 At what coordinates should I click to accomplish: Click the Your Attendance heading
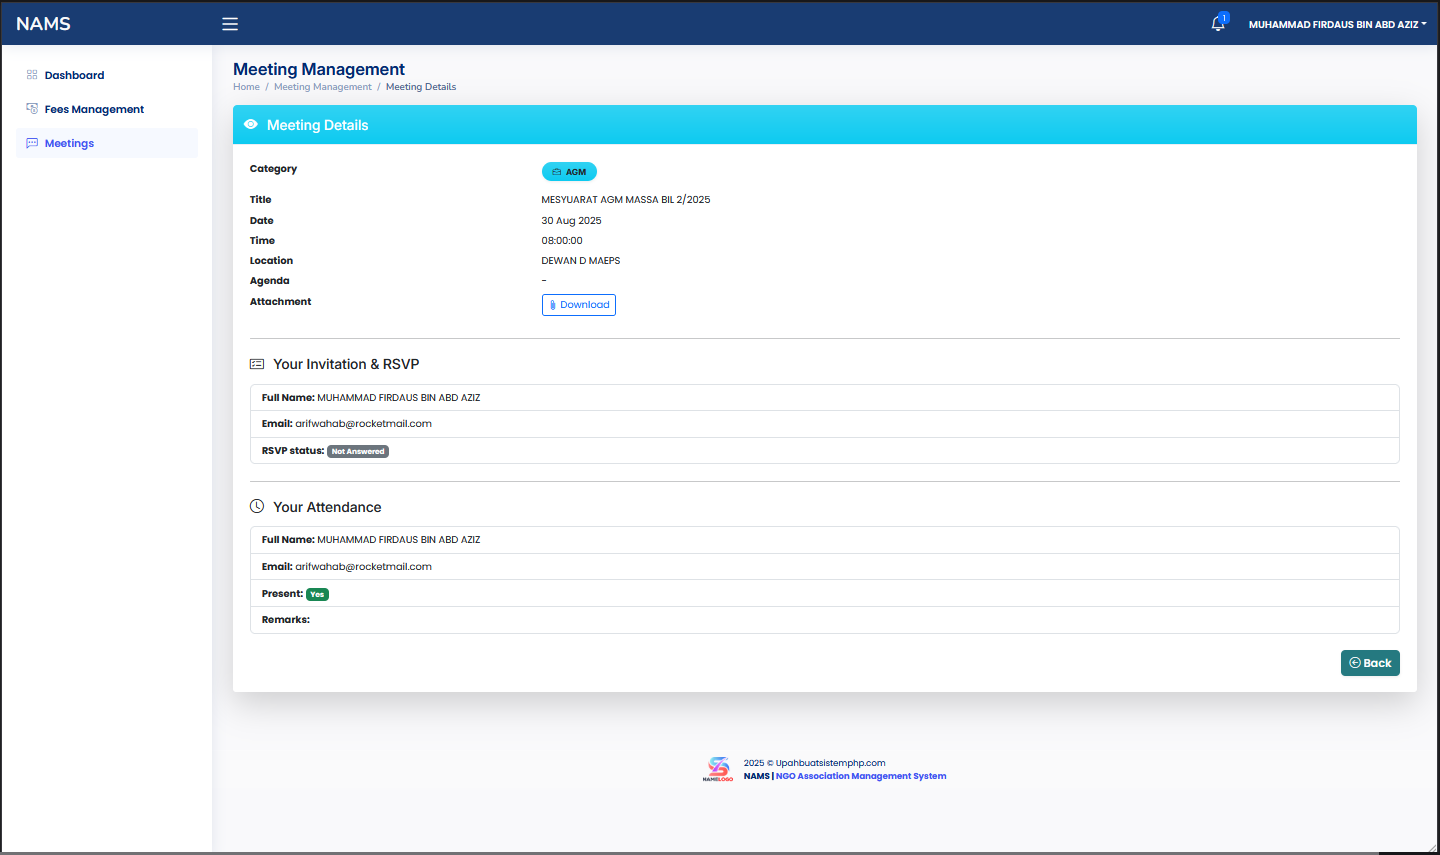pos(327,507)
